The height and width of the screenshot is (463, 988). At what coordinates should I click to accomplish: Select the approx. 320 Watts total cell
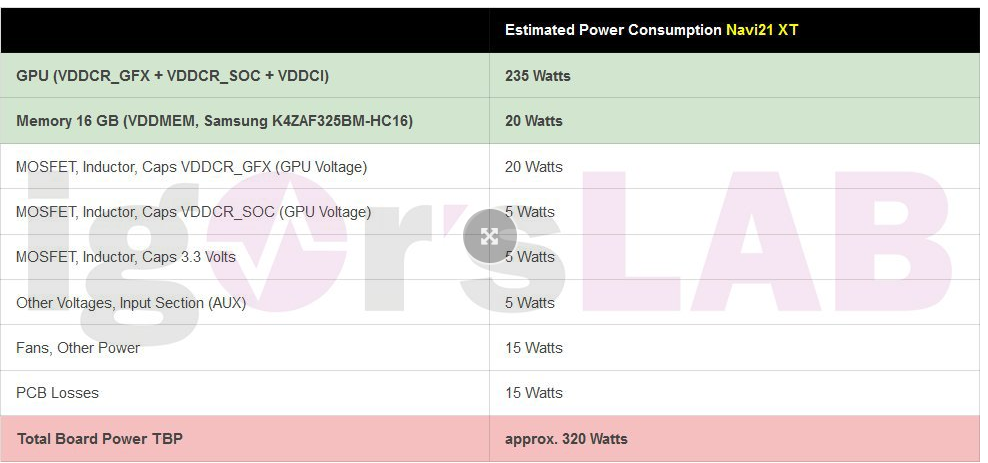tap(734, 438)
